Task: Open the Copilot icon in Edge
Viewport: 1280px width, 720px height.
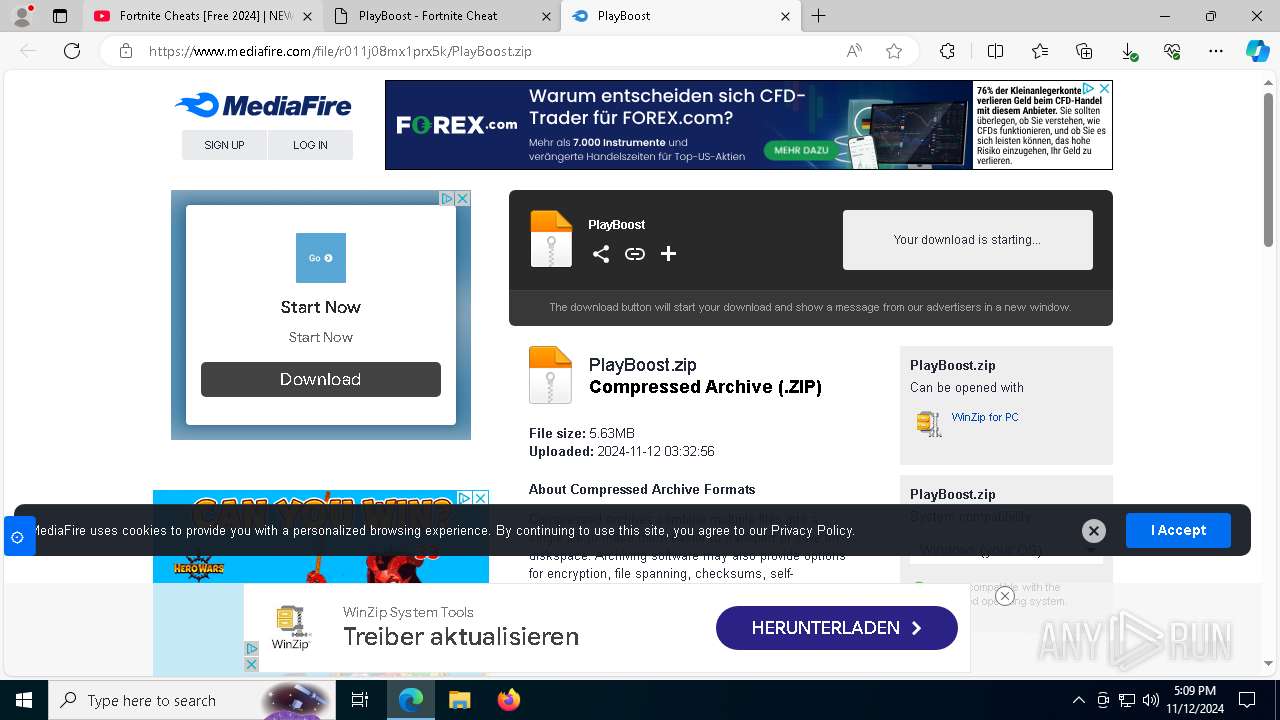Action: coord(1257,51)
